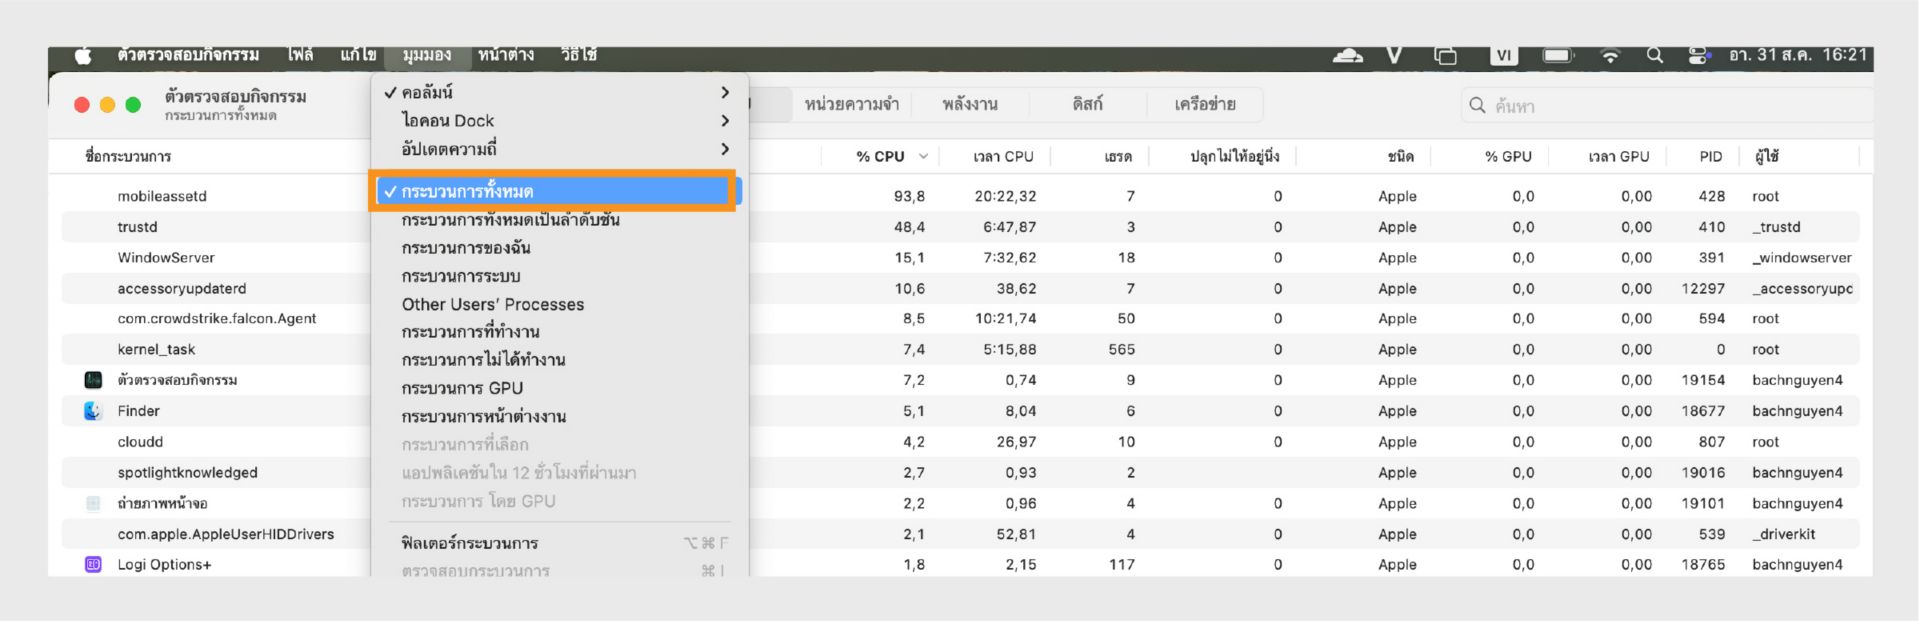The height and width of the screenshot is (621, 1920).
Task: Check battery status in menu bar
Action: point(1558,55)
